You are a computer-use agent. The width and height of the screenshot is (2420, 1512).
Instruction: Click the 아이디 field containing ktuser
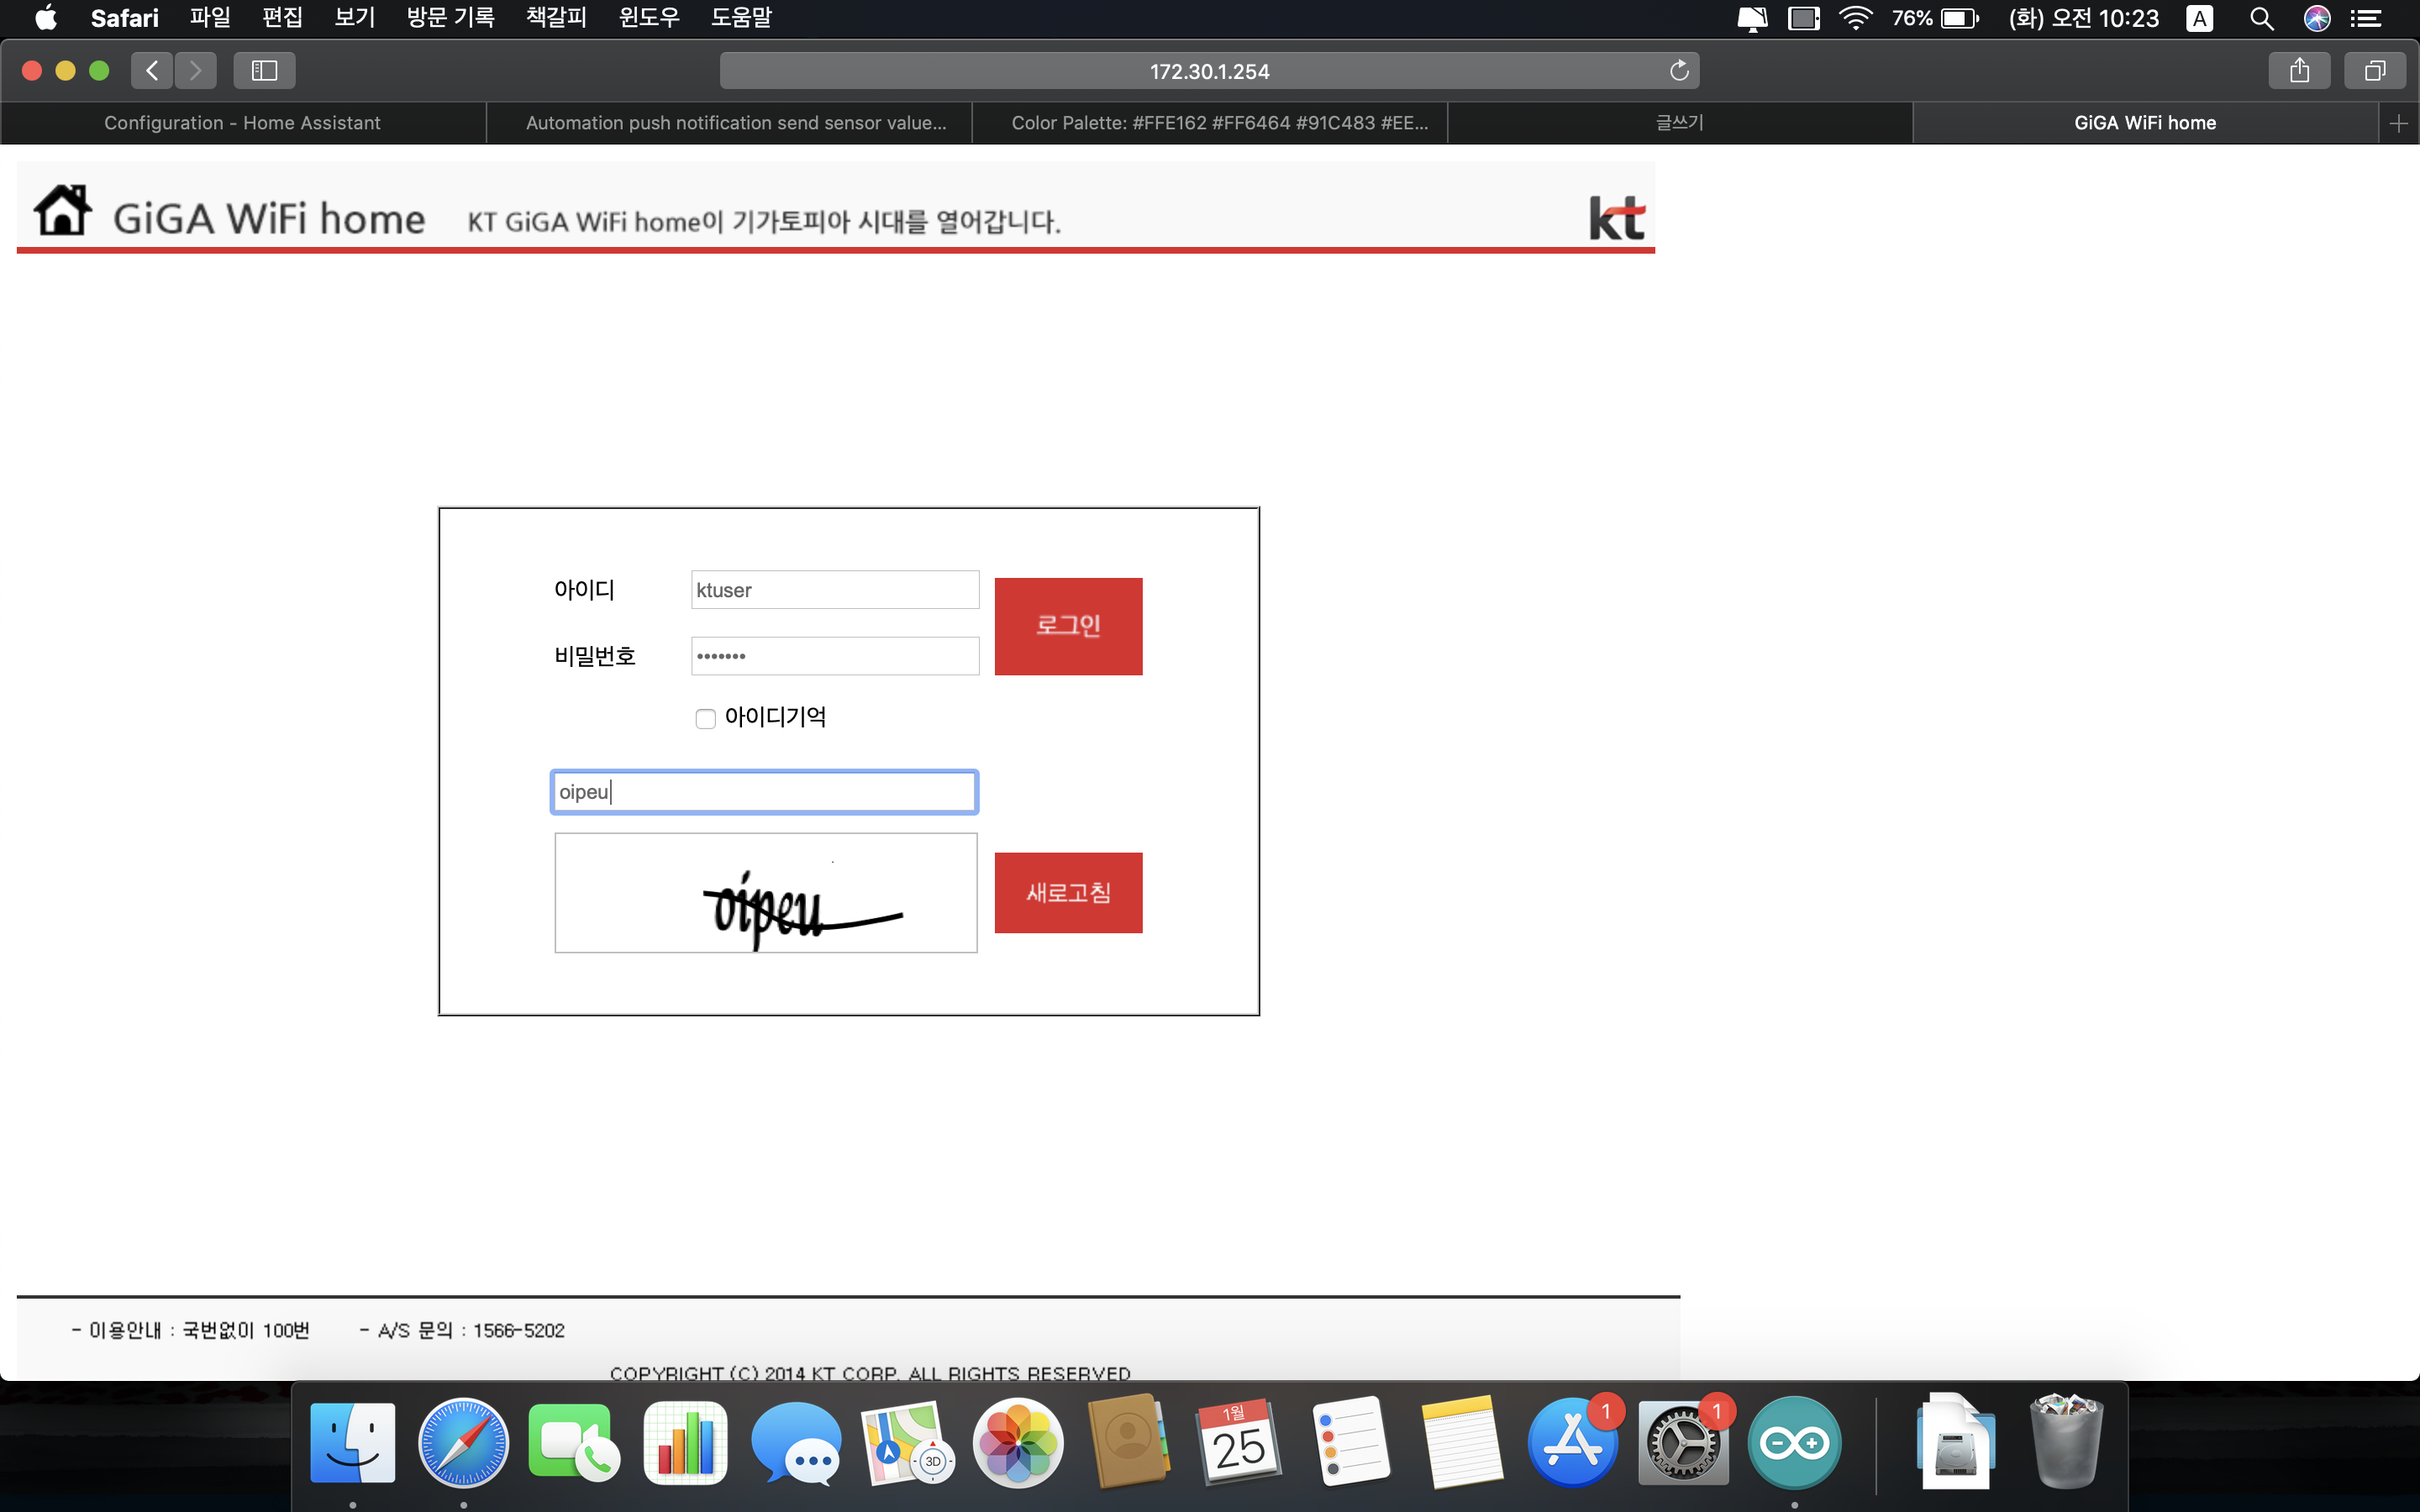(835, 590)
